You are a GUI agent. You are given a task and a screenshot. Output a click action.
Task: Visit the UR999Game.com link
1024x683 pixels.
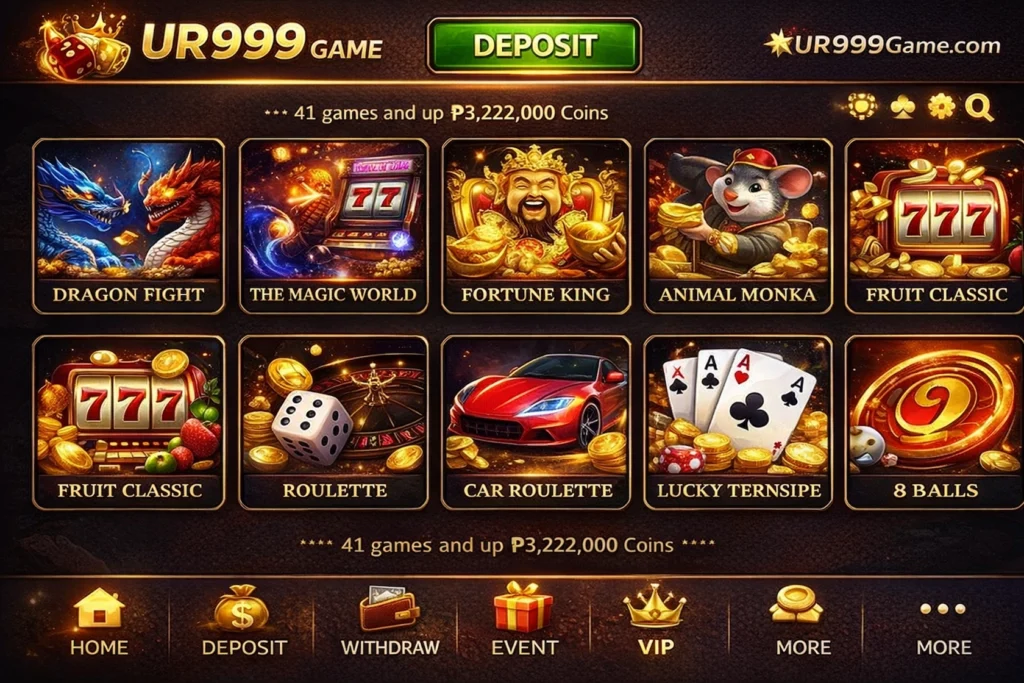point(882,44)
